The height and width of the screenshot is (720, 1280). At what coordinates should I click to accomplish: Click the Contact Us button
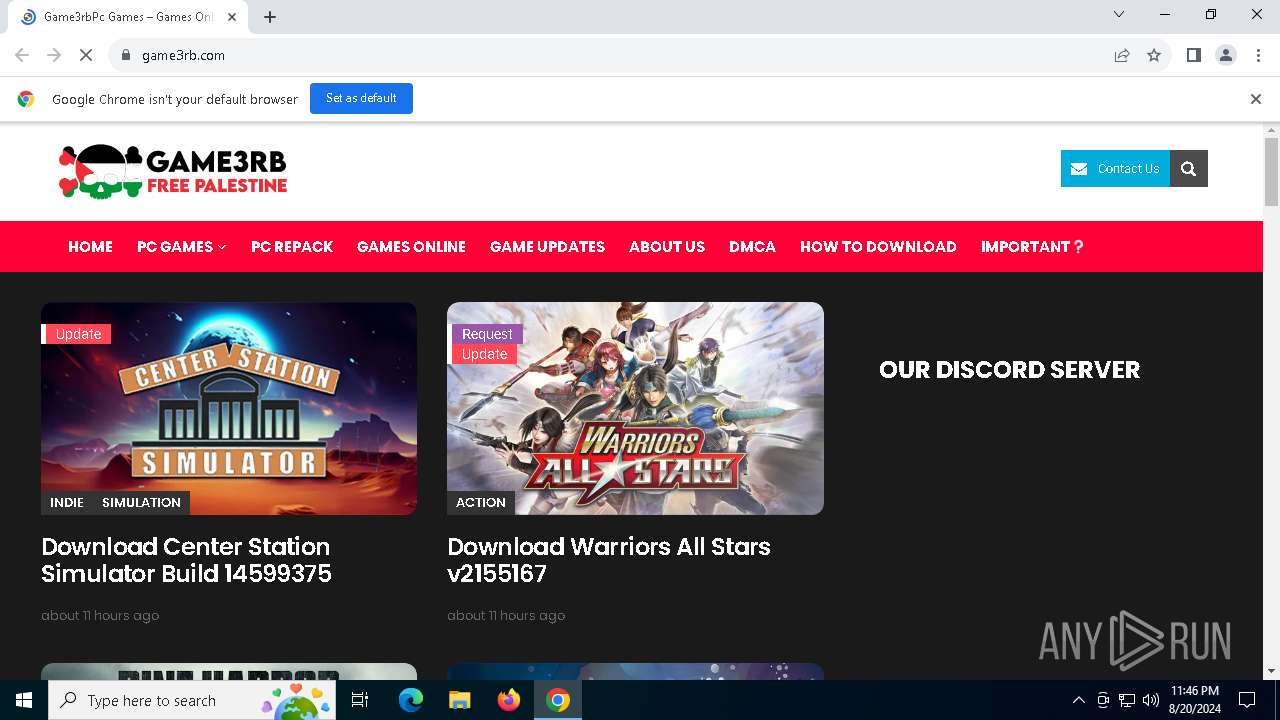coord(1115,168)
